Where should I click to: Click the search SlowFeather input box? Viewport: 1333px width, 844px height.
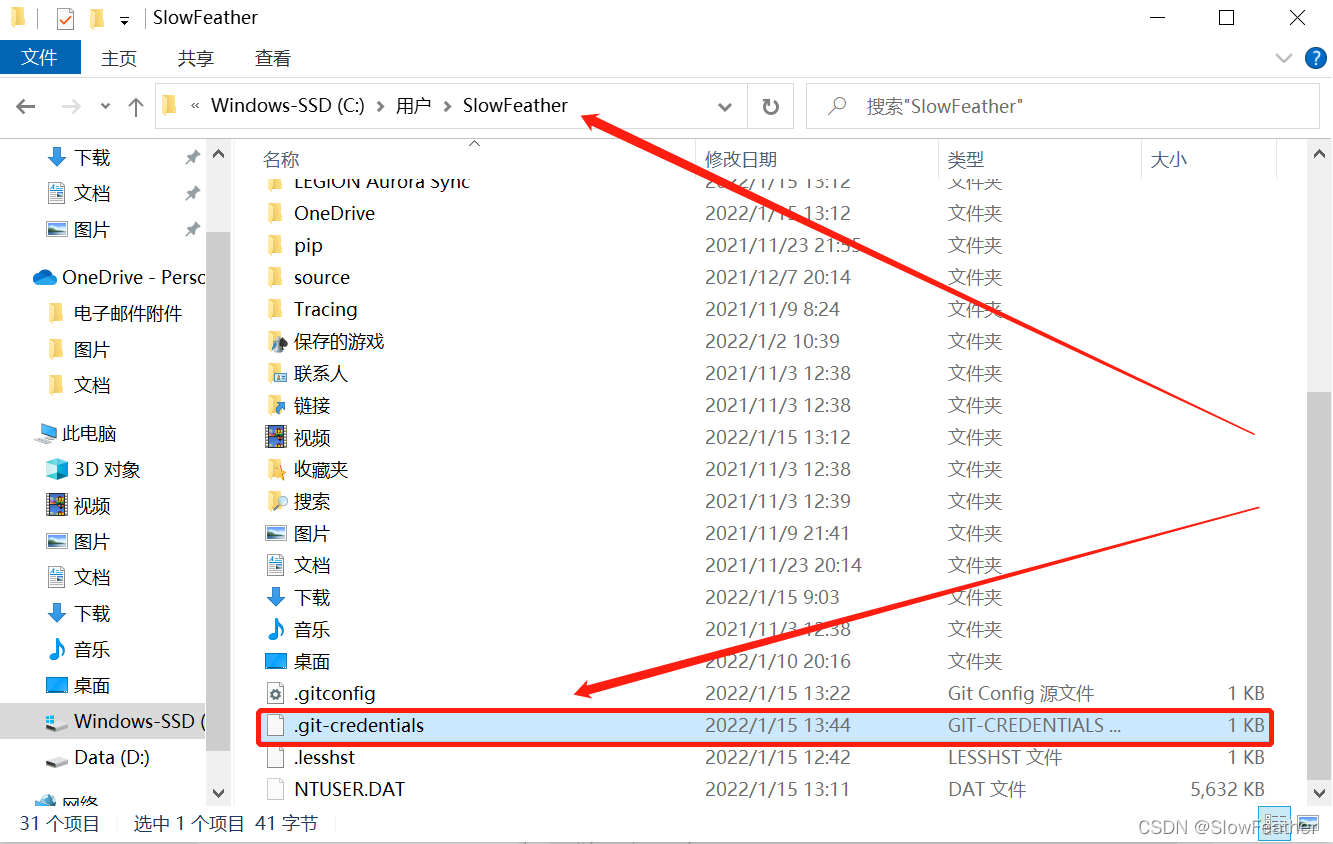tap(1062, 106)
